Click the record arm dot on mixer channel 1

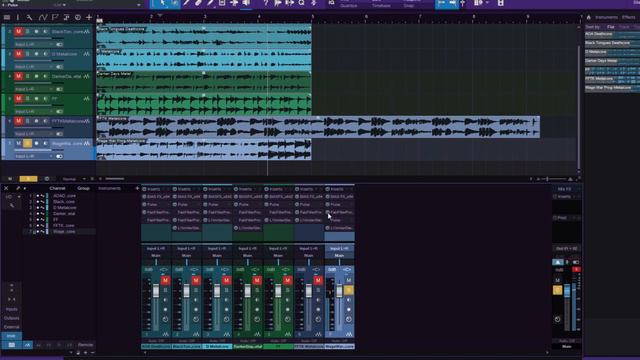click(165, 309)
